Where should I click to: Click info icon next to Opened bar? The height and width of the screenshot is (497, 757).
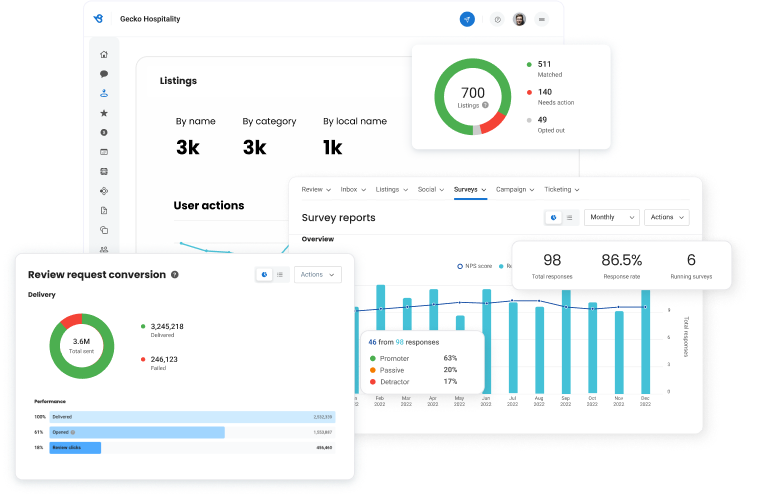coord(73,432)
